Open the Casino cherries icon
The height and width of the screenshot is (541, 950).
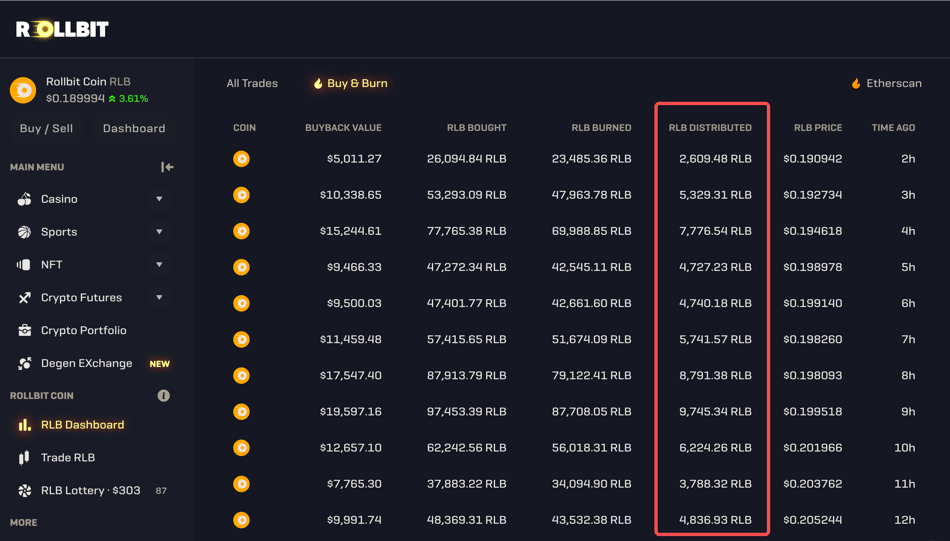click(x=24, y=199)
